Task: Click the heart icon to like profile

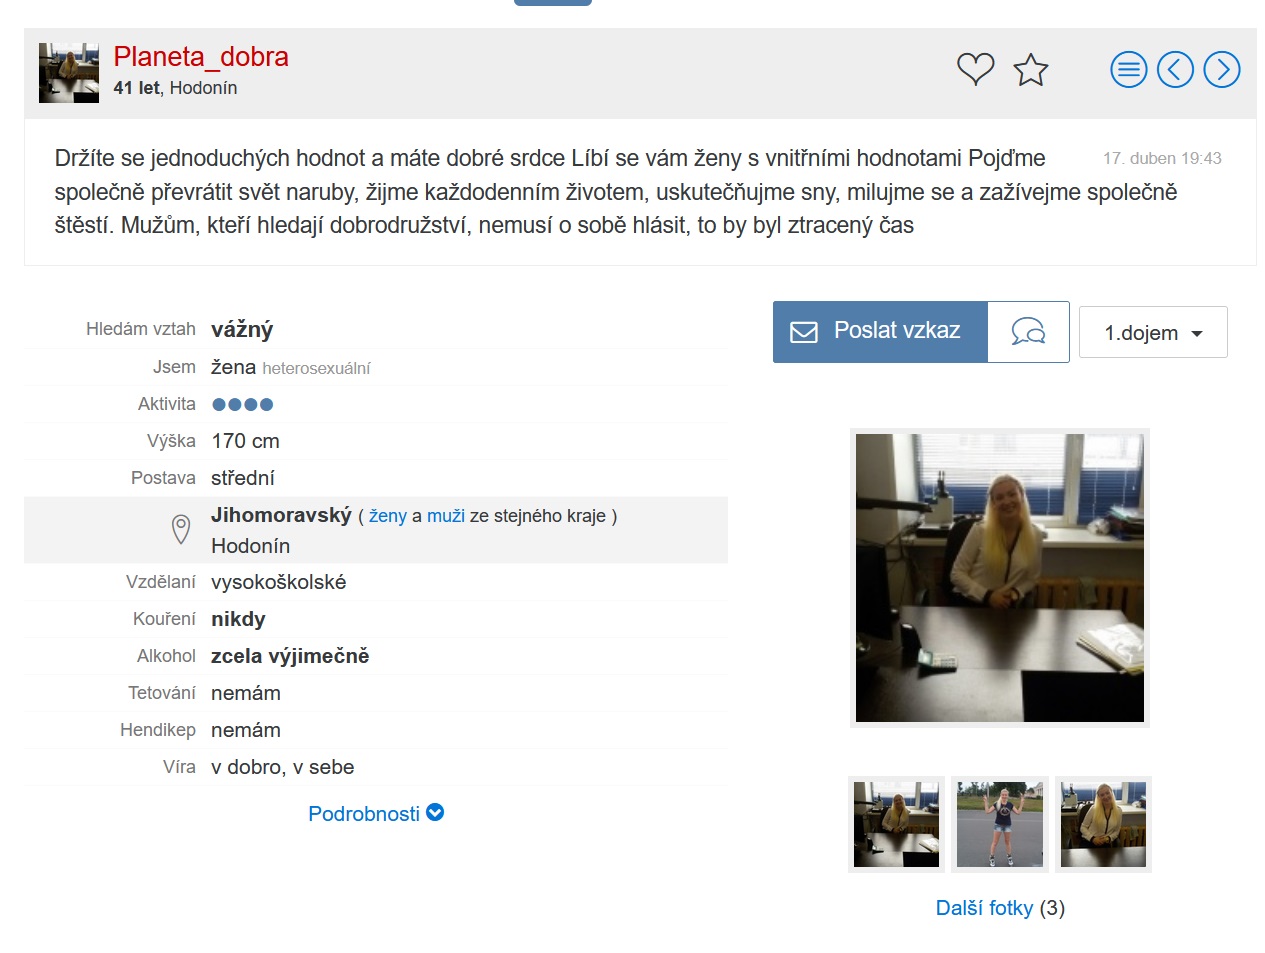Action: coord(975,69)
